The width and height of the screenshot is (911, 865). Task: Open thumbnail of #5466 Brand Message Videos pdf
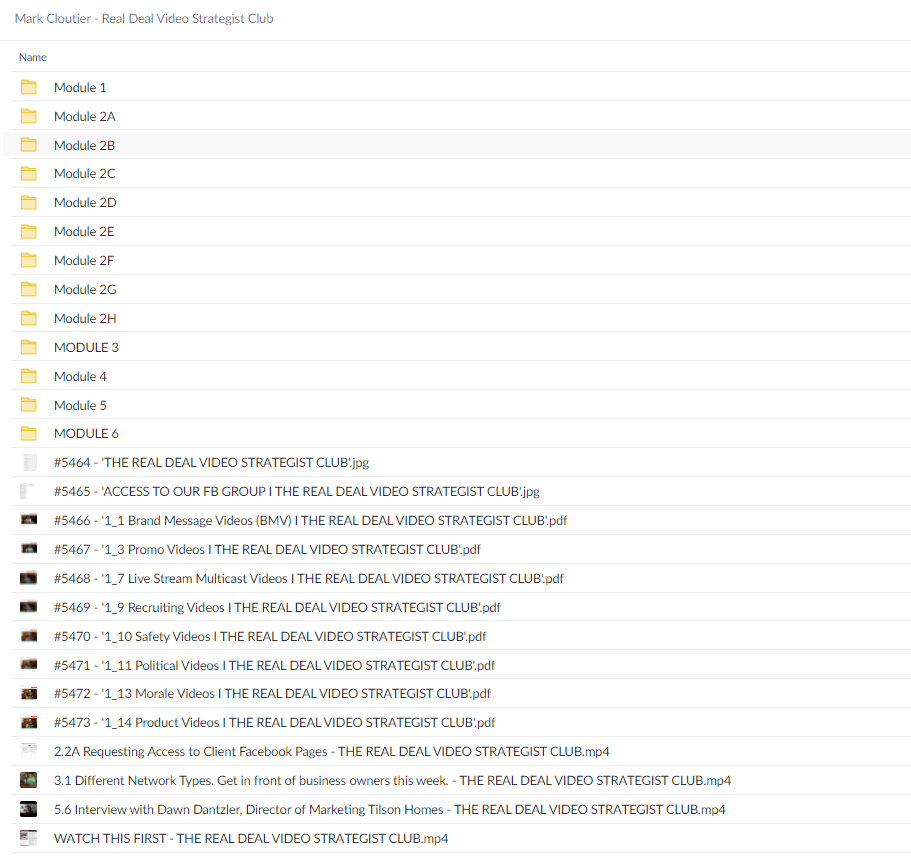coord(28,519)
